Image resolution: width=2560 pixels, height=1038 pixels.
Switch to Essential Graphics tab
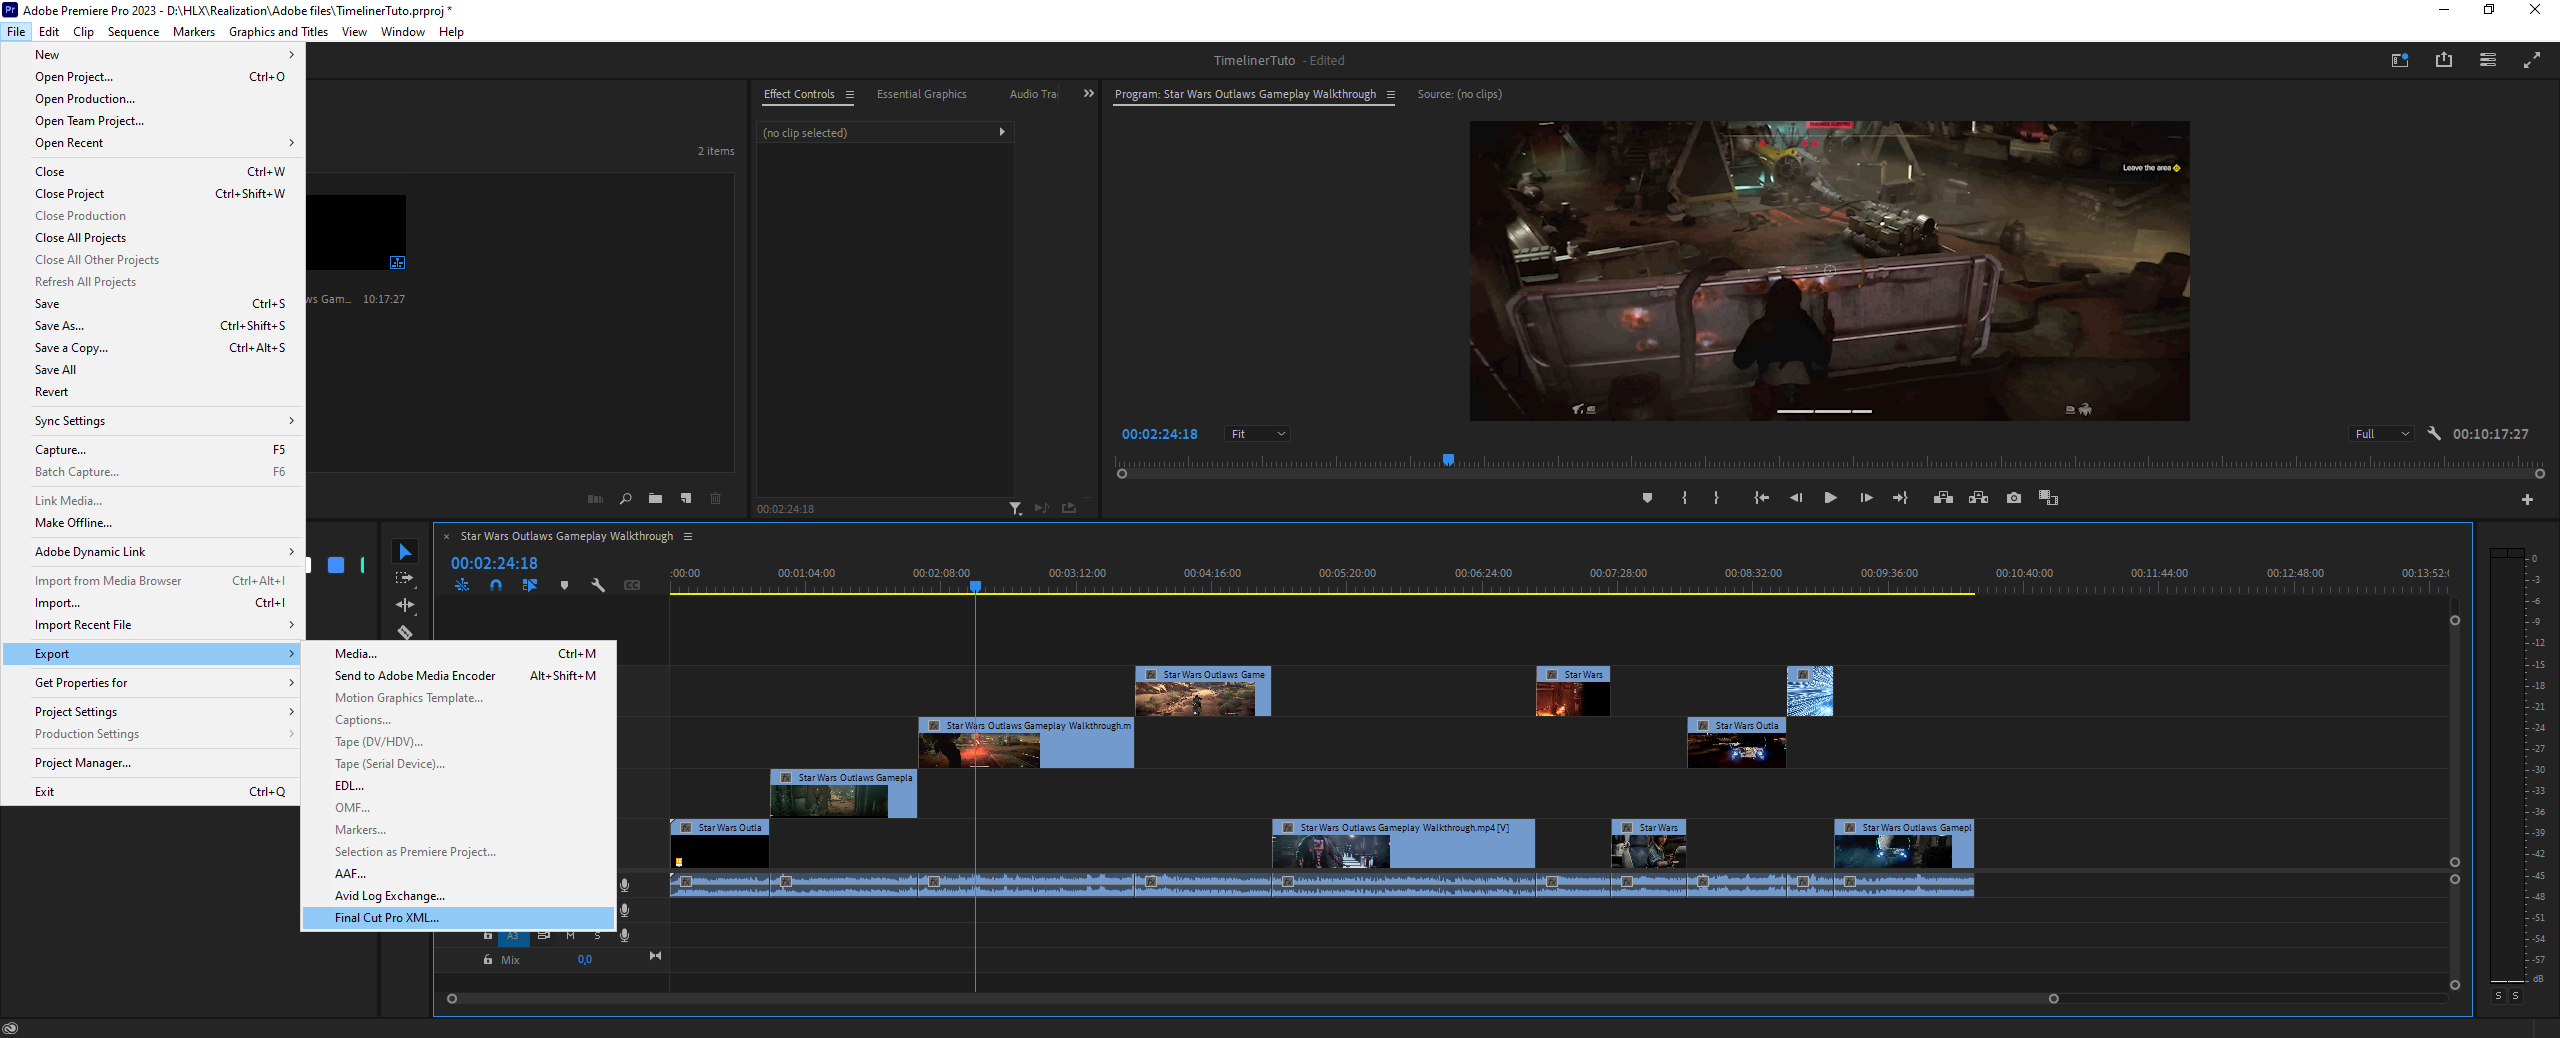pyautogui.click(x=921, y=94)
